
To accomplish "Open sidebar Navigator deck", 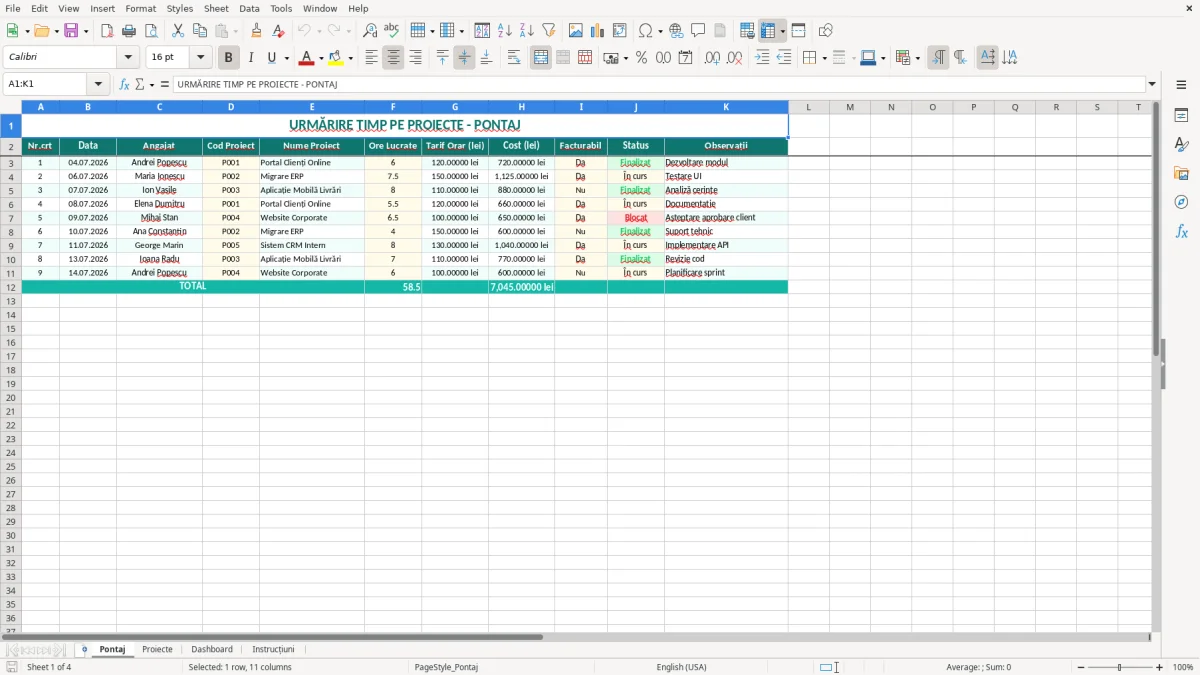I will (x=1181, y=202).
